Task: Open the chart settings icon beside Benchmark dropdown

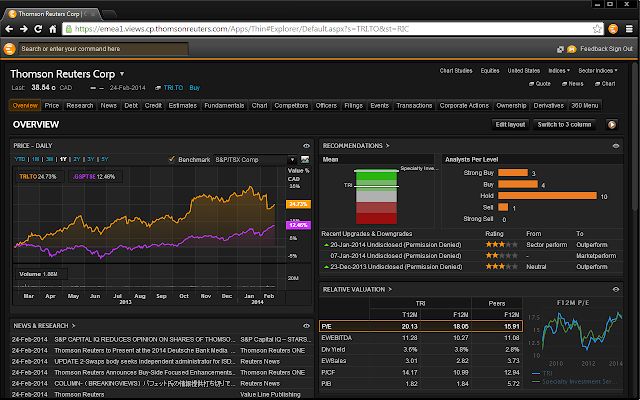Action: [304, 160]
